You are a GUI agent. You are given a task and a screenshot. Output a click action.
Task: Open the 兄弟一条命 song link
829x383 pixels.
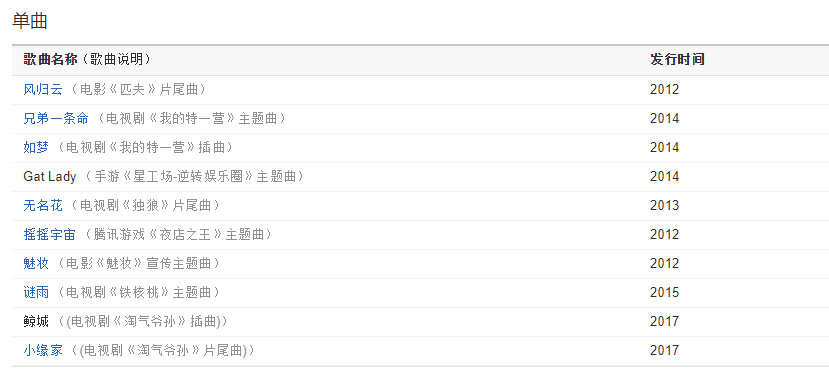[56, 118]
